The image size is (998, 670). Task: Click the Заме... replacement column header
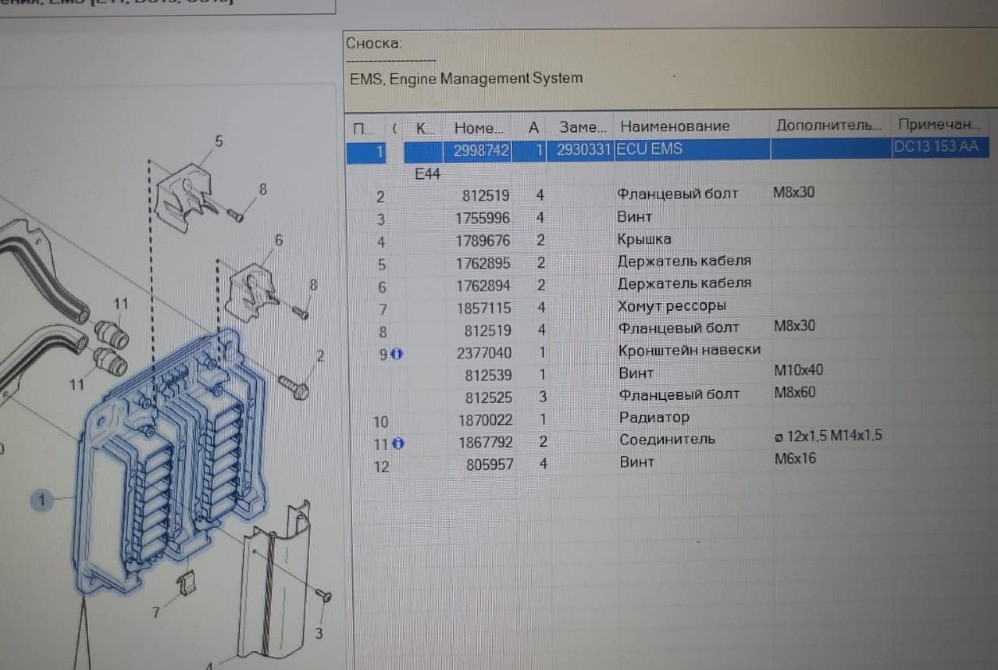[582, 127]
